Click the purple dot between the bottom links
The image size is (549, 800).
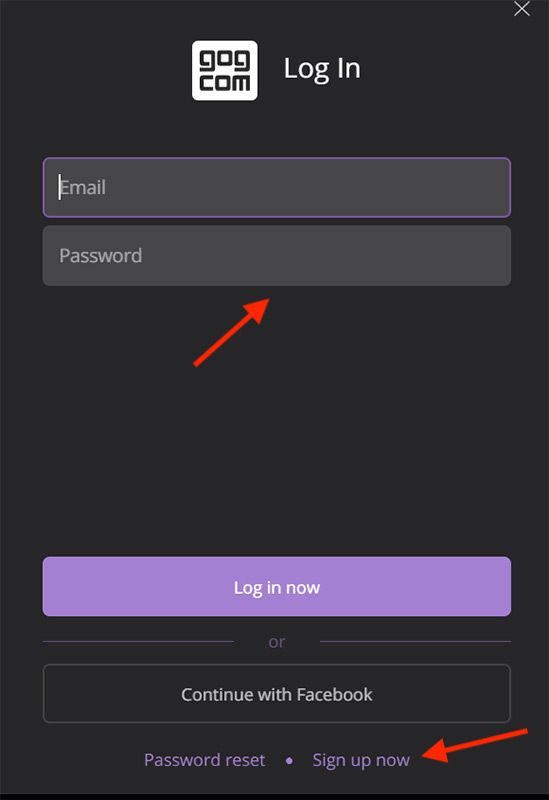pyautogui.click(x=289, y=761)
